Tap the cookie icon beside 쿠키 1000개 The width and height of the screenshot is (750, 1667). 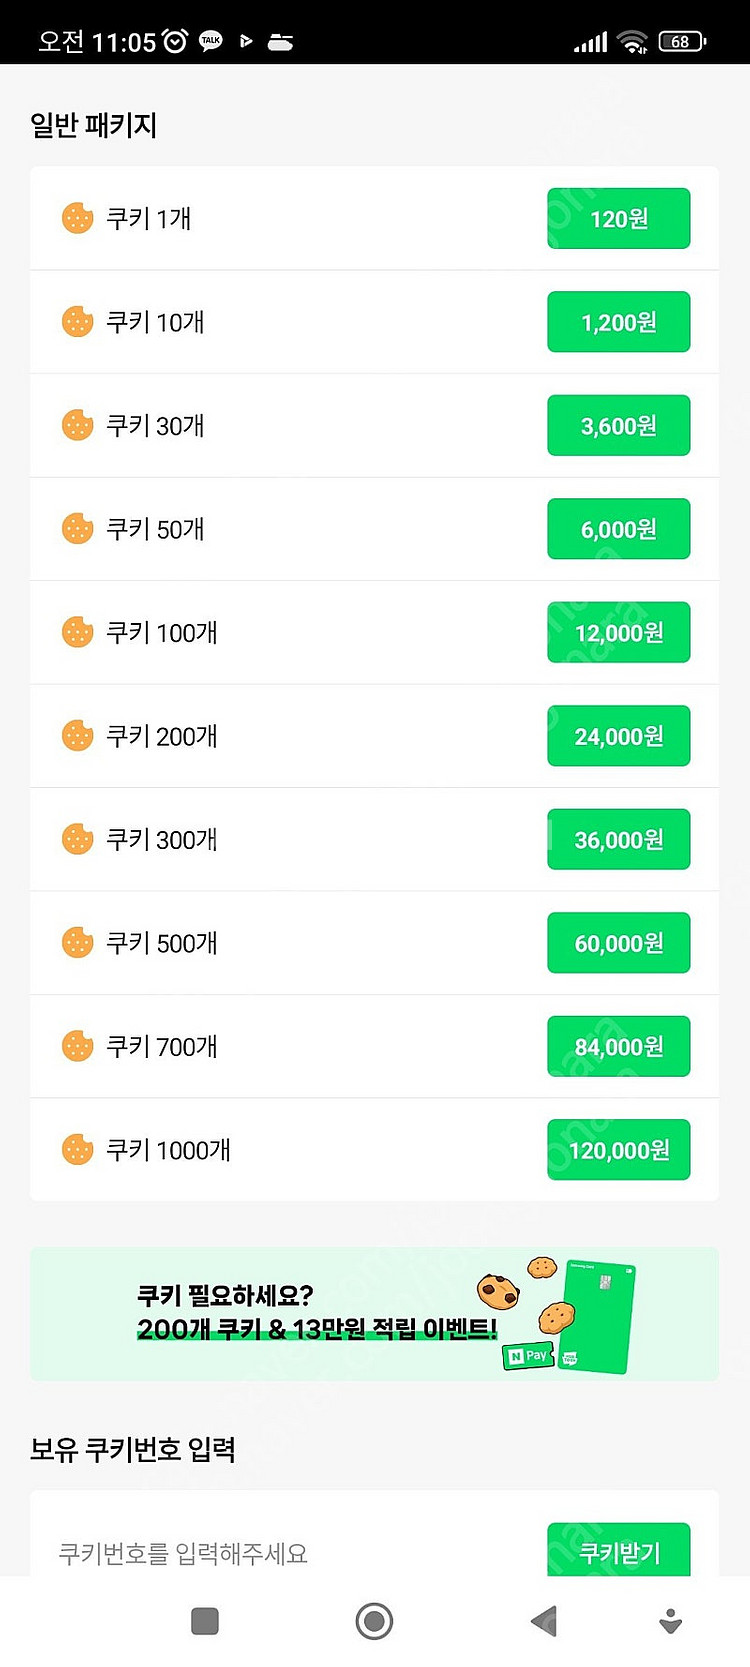[77, 1150]
